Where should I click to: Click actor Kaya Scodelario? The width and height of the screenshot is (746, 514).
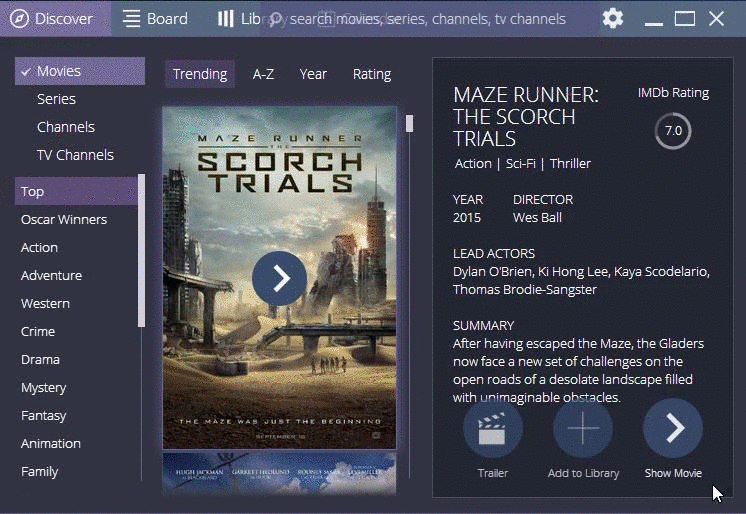[x=661, y=272]
